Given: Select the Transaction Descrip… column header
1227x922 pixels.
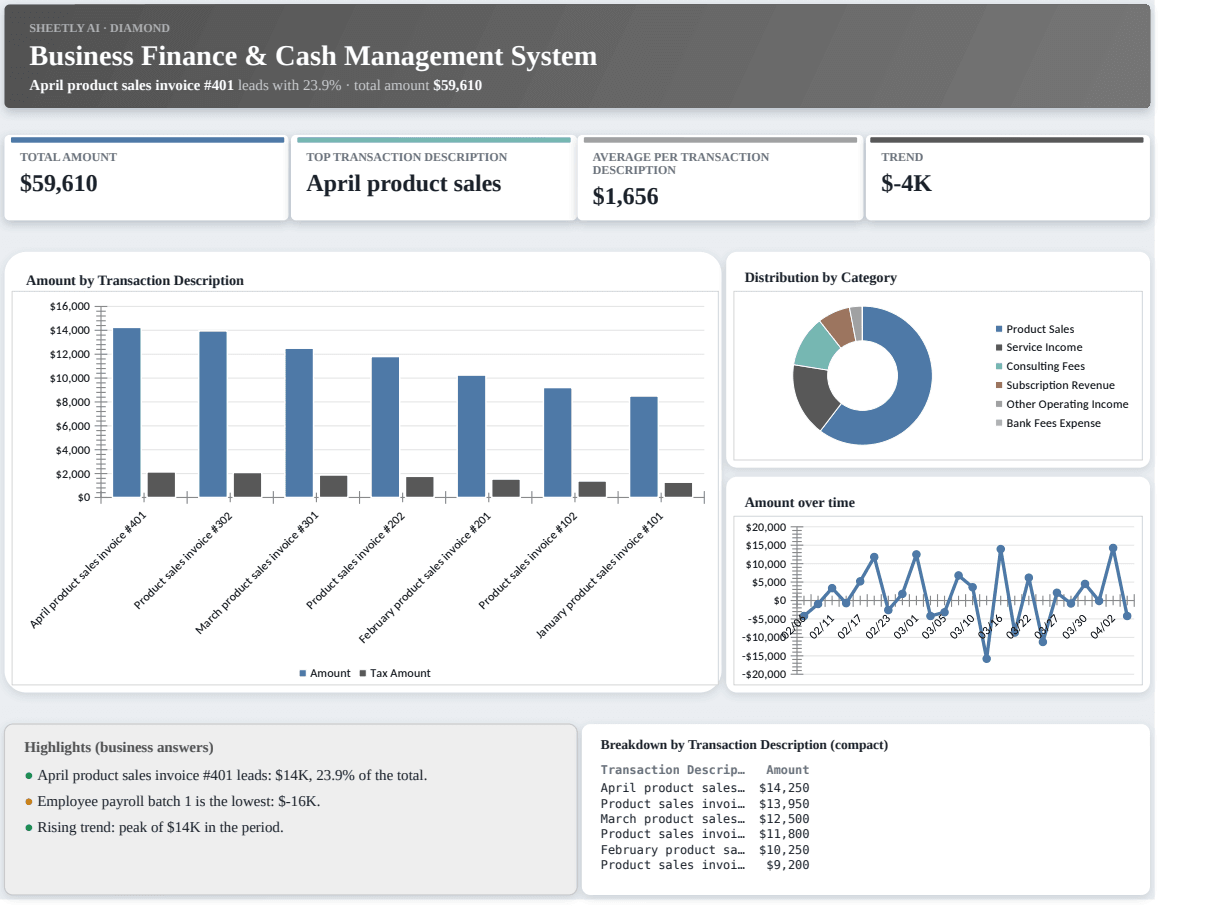Looking at the screenshot, I should (x=673, y=770).
